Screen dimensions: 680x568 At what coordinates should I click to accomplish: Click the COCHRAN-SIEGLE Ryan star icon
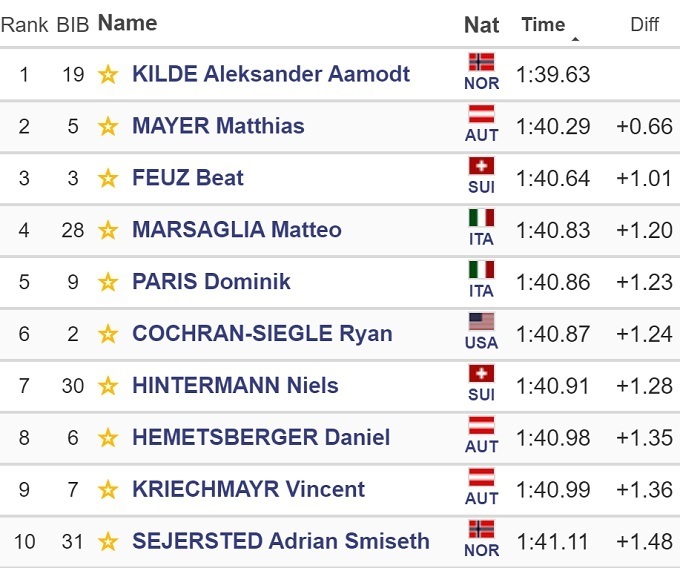[x=108, y=334]
